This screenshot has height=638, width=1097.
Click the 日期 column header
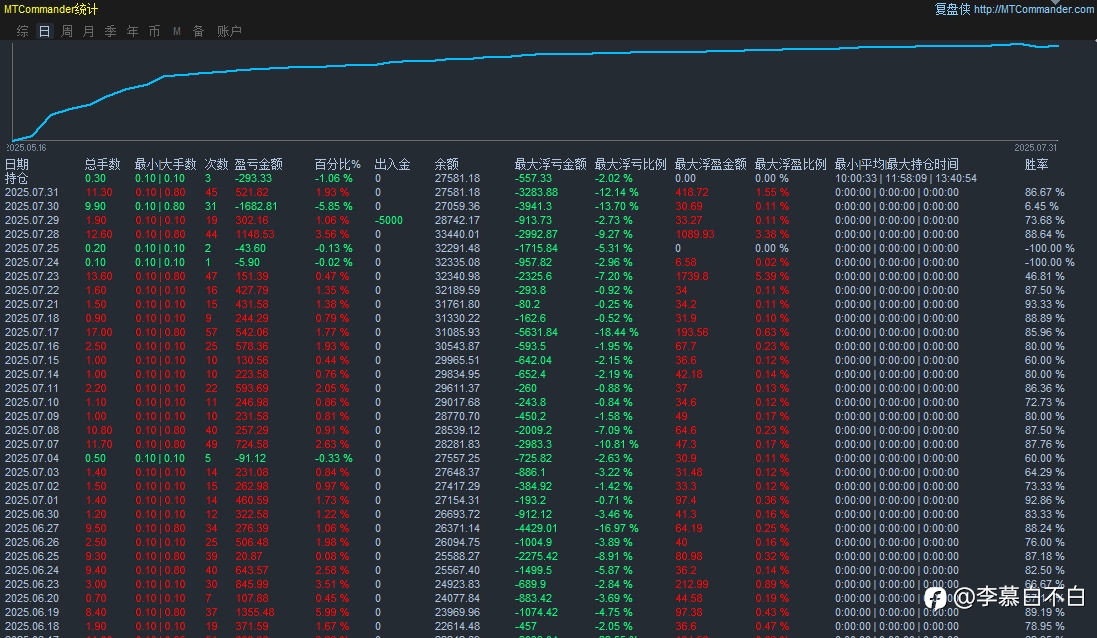pos(17,164)
